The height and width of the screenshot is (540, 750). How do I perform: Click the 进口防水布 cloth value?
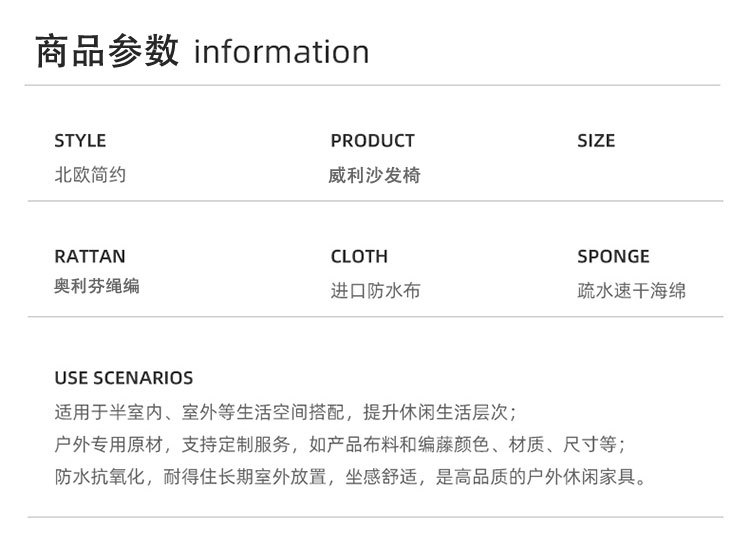tap(375, 292)
